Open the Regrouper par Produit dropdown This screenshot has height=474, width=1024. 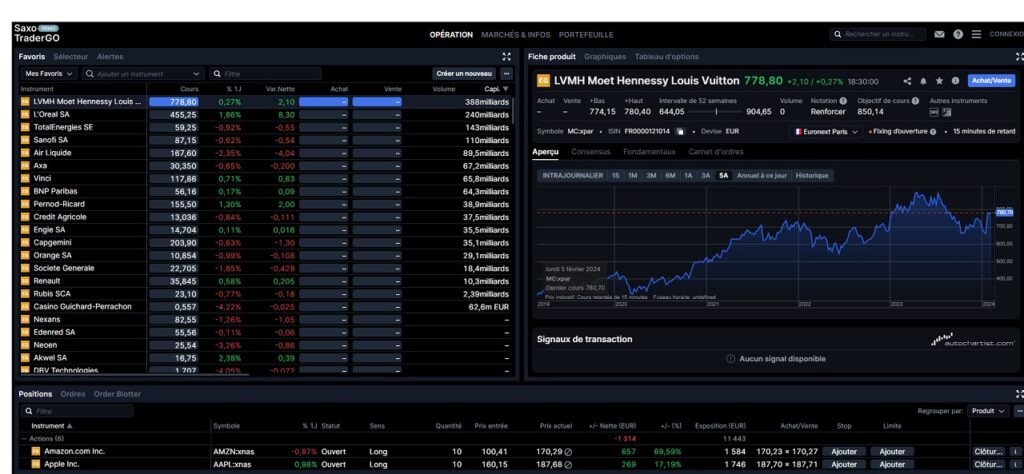point(988,411)
